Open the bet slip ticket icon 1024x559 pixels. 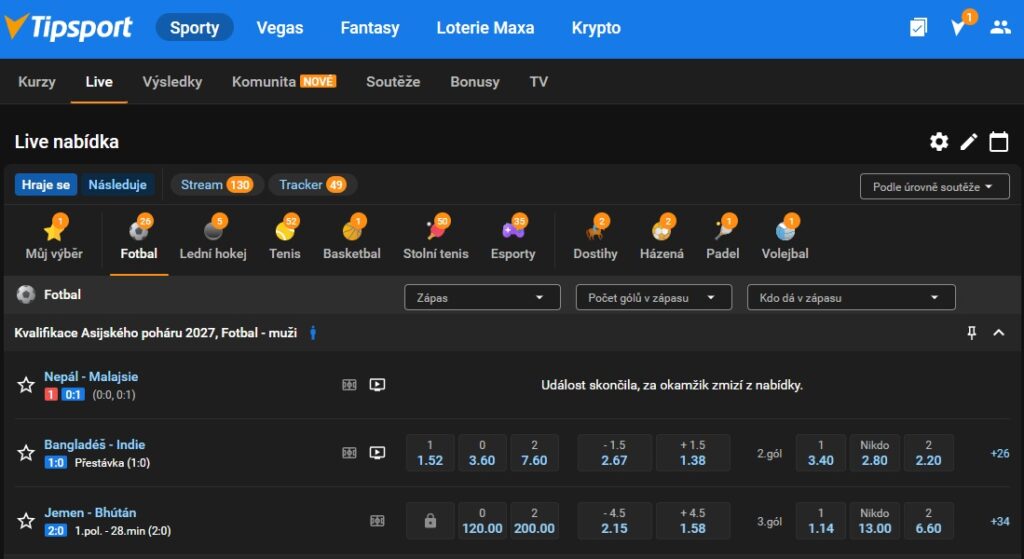(918, 28)
